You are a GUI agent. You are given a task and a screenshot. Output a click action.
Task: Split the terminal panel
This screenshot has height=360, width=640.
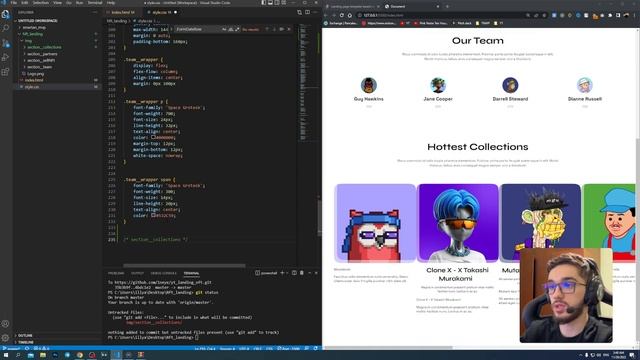click(x=294, y=273)
